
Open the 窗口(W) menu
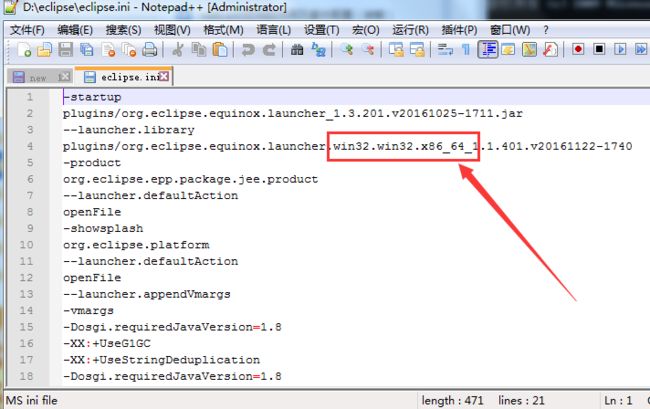point(509,30)
